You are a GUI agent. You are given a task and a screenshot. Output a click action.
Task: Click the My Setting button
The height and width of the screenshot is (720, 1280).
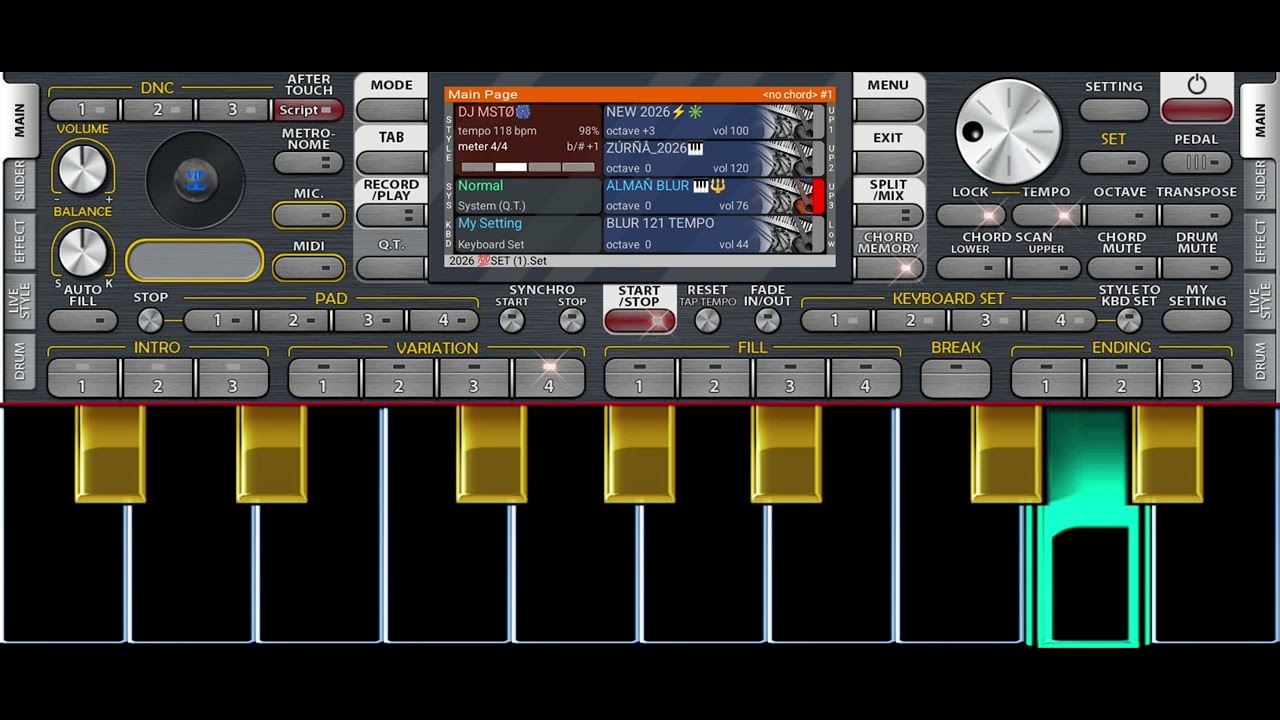click(1197, 321)
